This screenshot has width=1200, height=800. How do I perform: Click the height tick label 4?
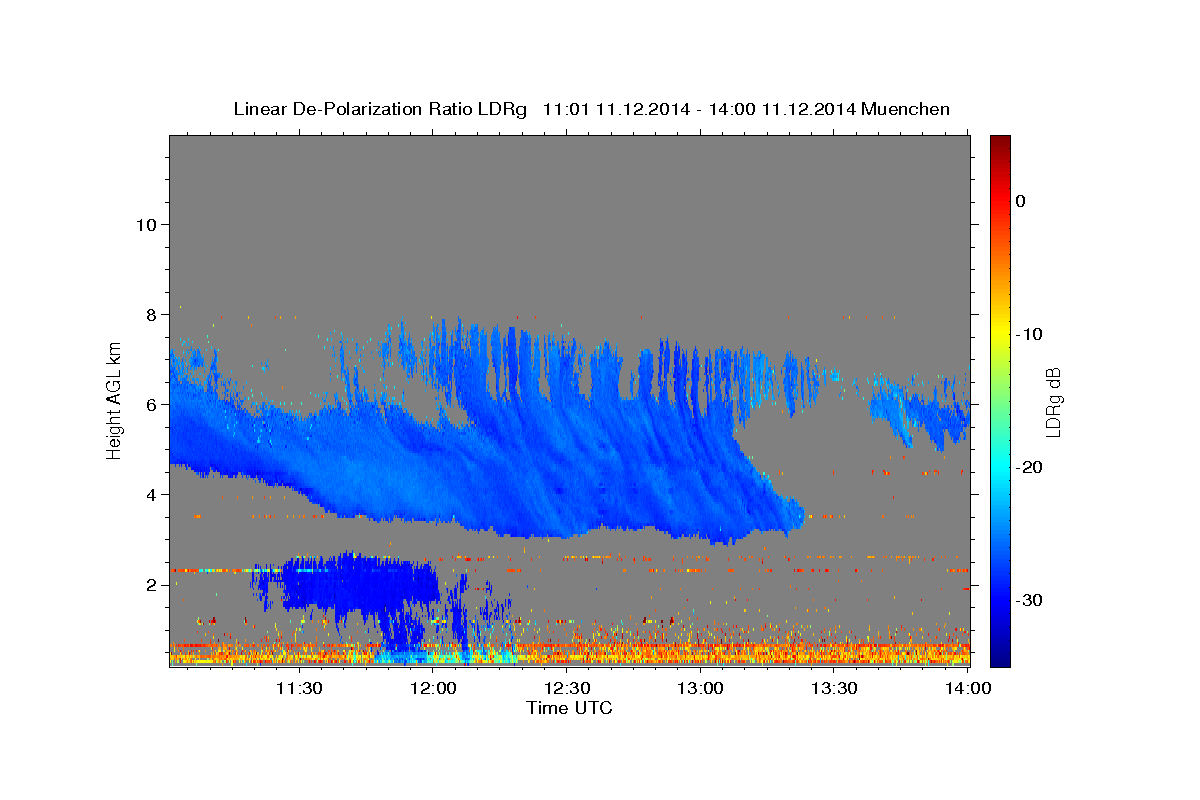151,494
